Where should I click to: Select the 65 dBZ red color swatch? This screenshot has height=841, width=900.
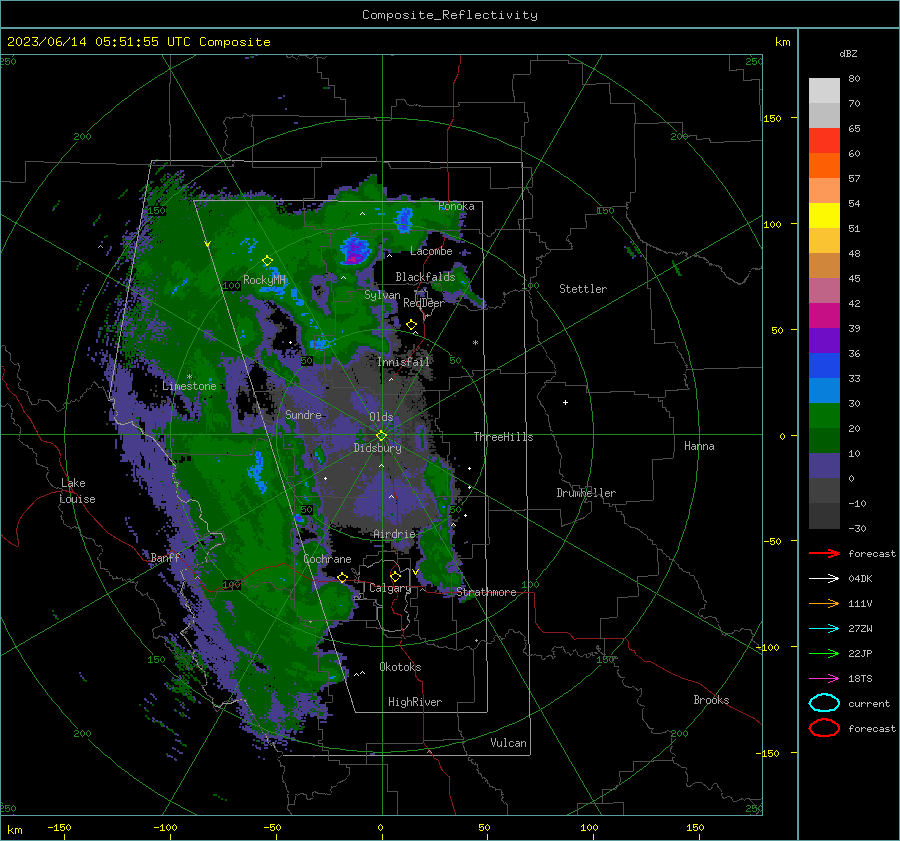coord(824,140)
